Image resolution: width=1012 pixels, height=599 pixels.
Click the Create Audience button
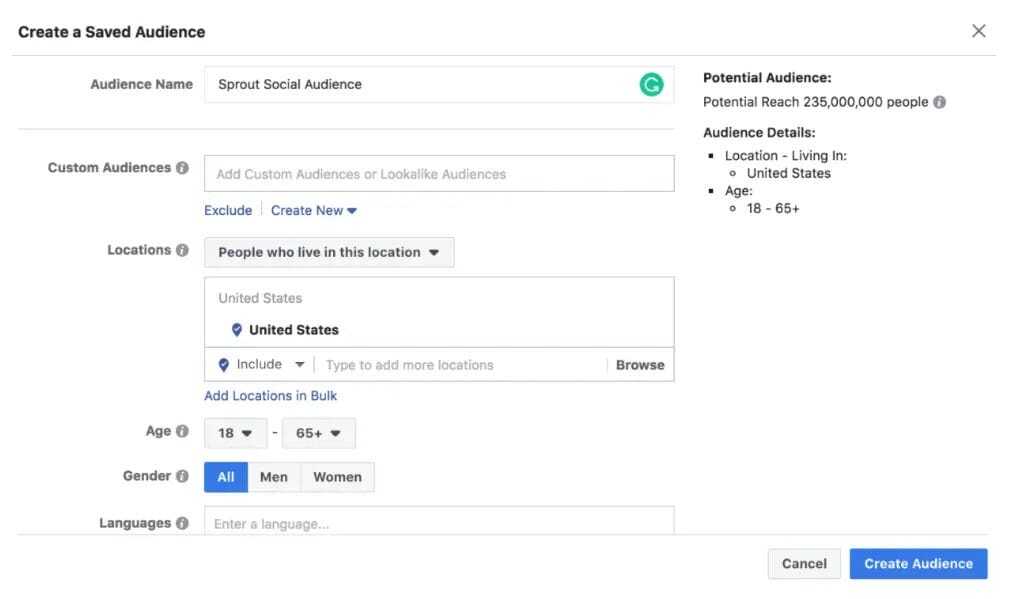click(917, 563)
